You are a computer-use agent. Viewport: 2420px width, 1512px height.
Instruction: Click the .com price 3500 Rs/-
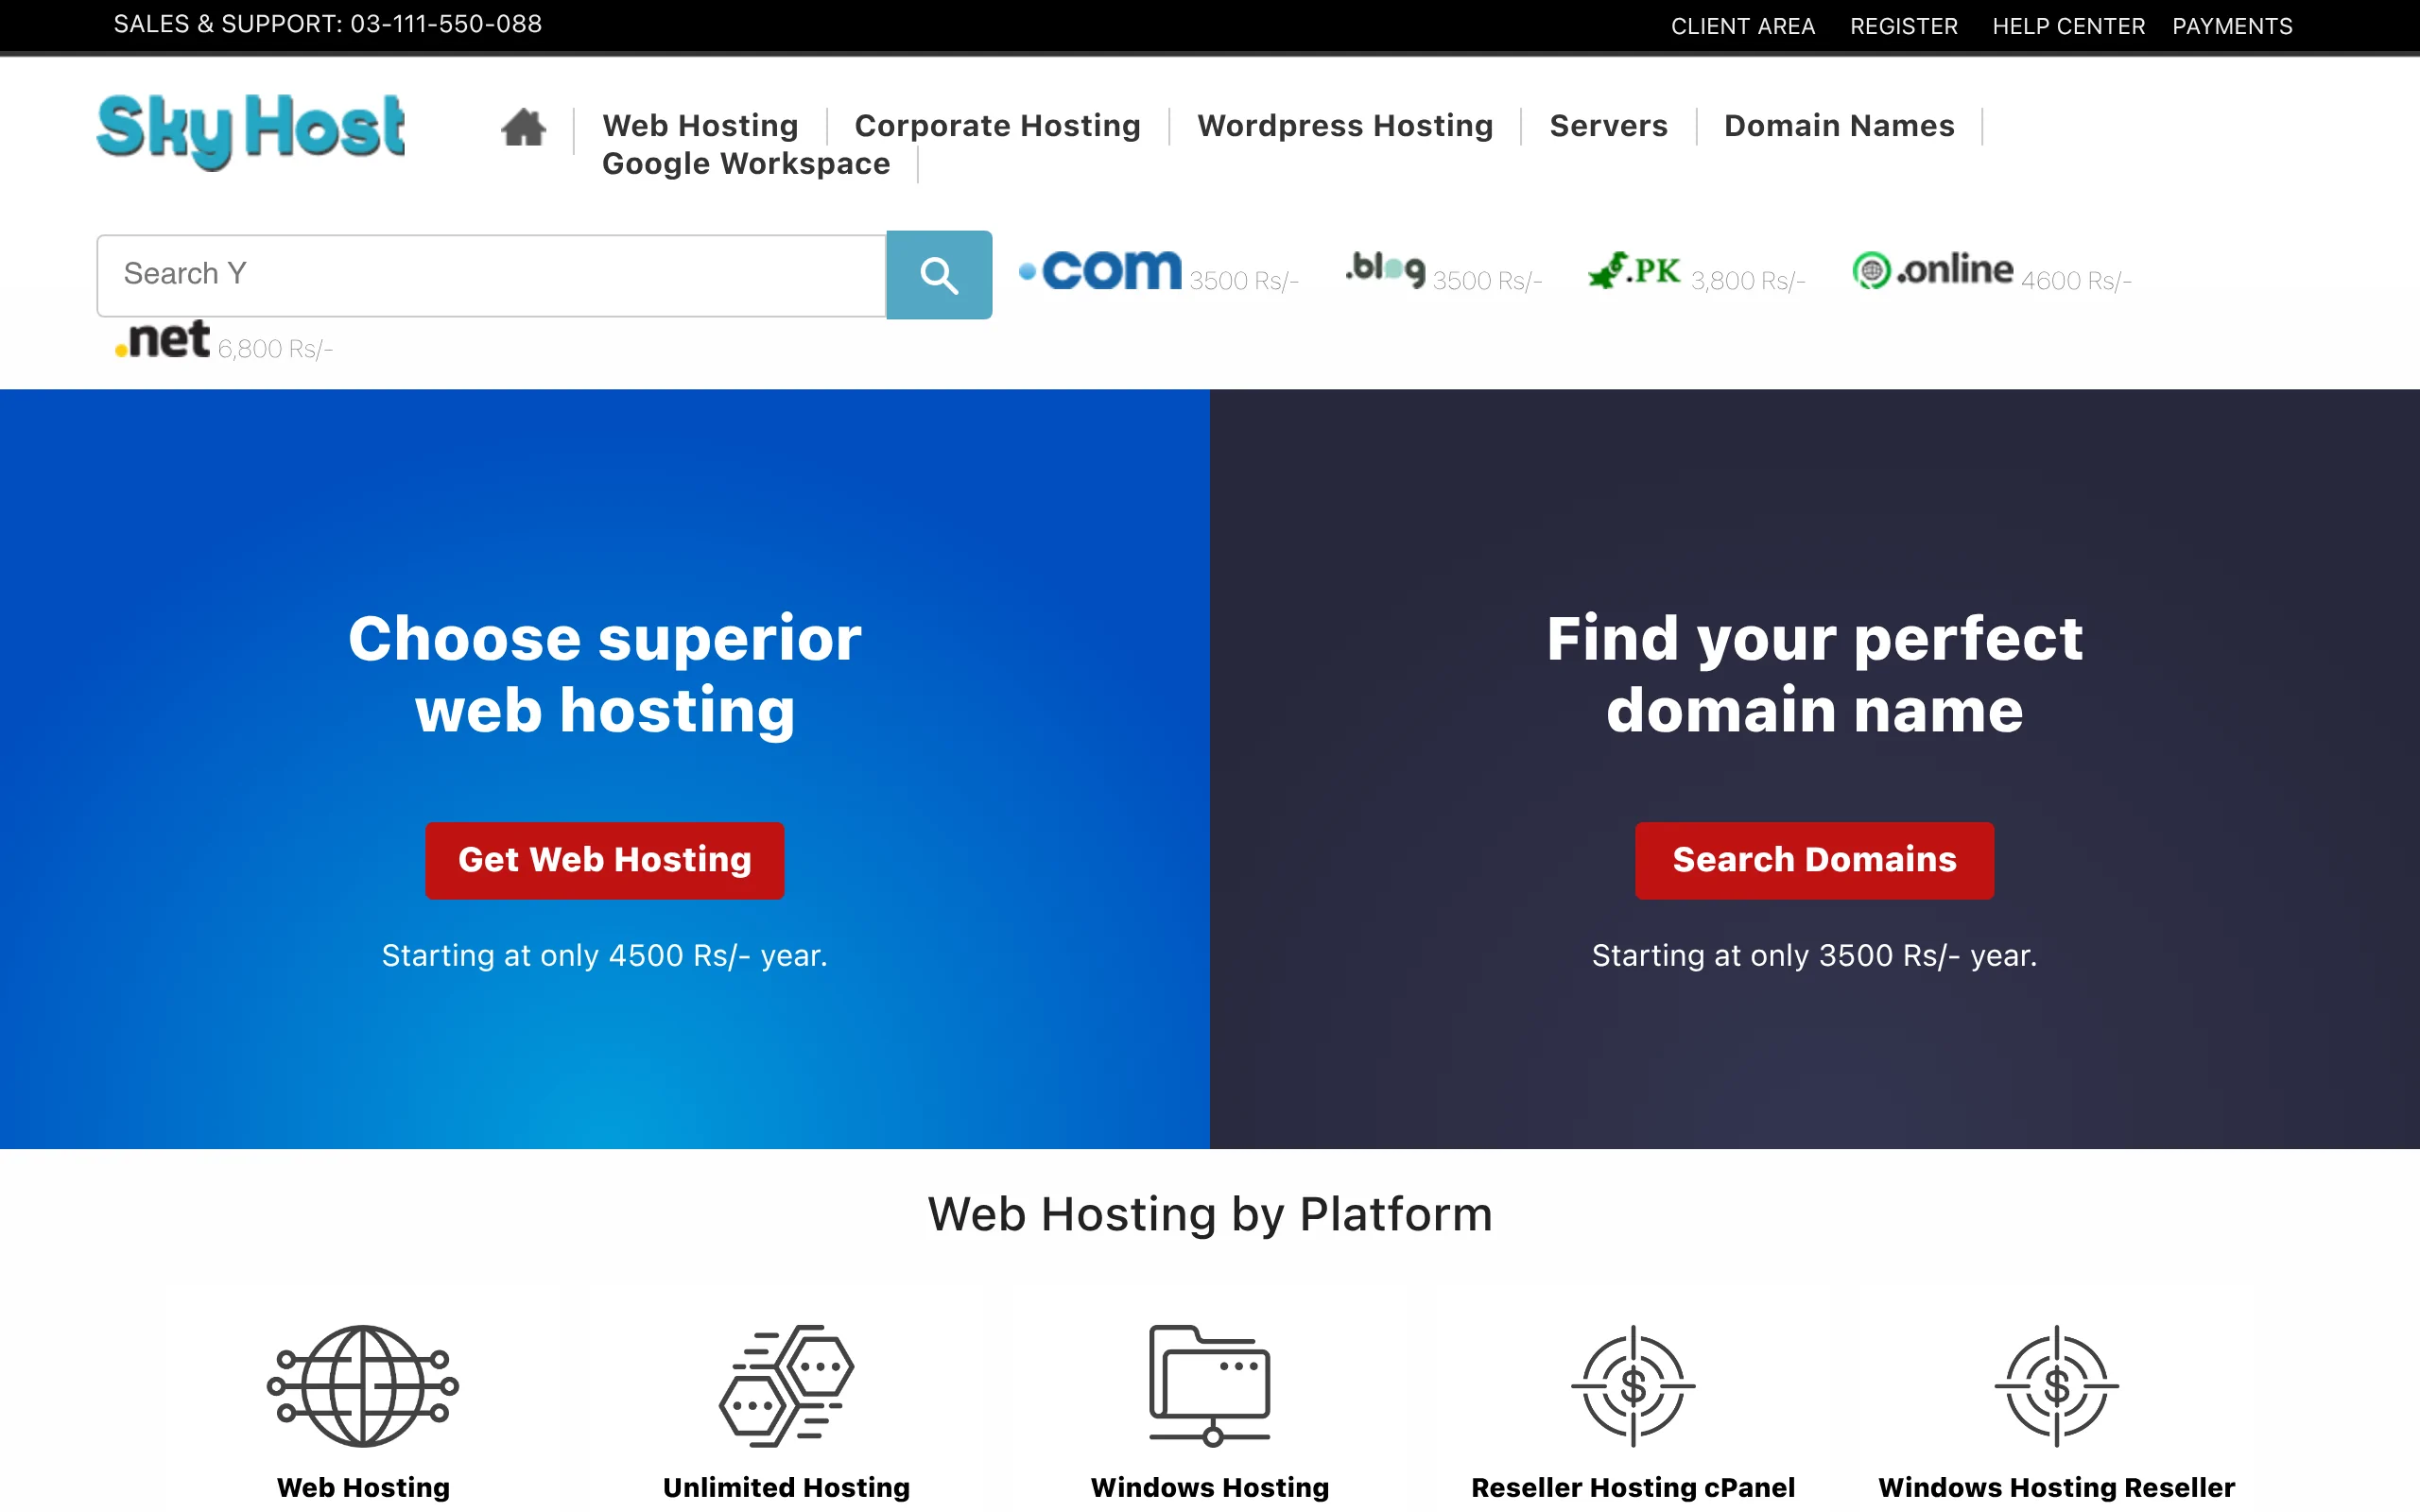pyautogui.click(x=1243, y=281)
